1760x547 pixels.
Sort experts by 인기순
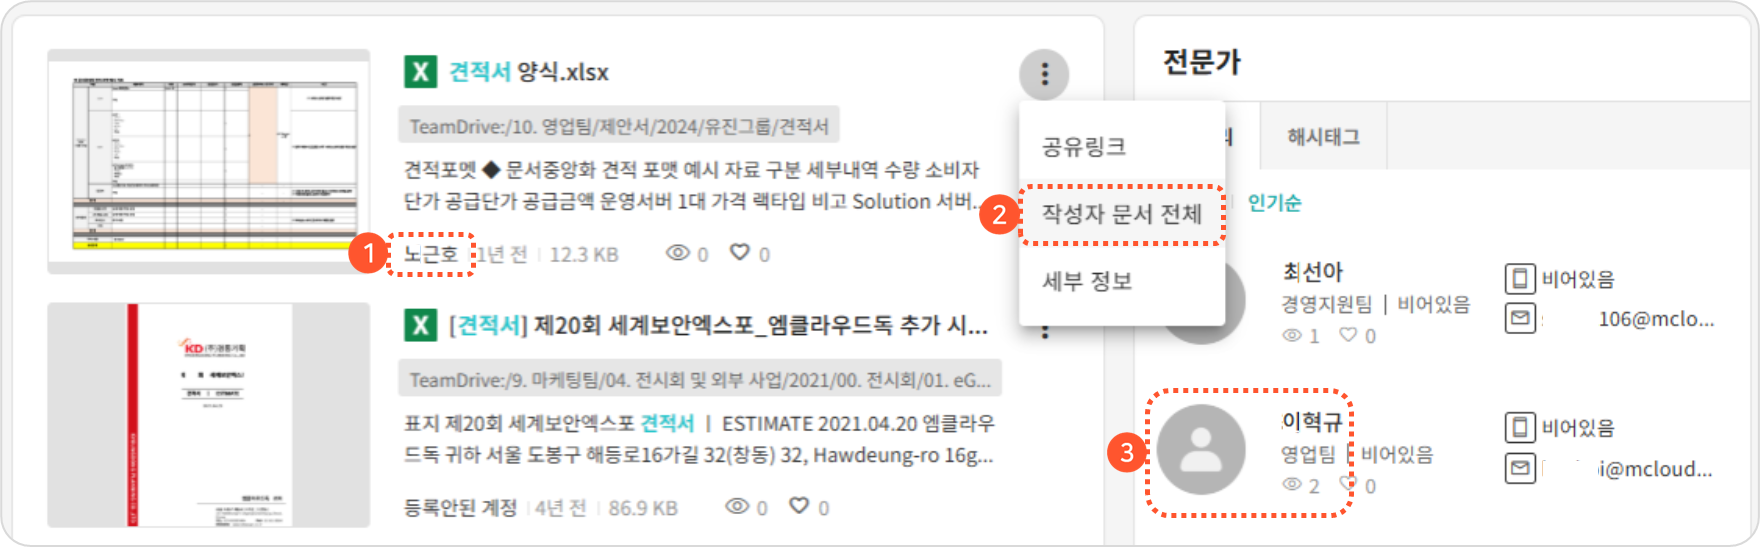pyautogui.click(x=1274, y=202)
